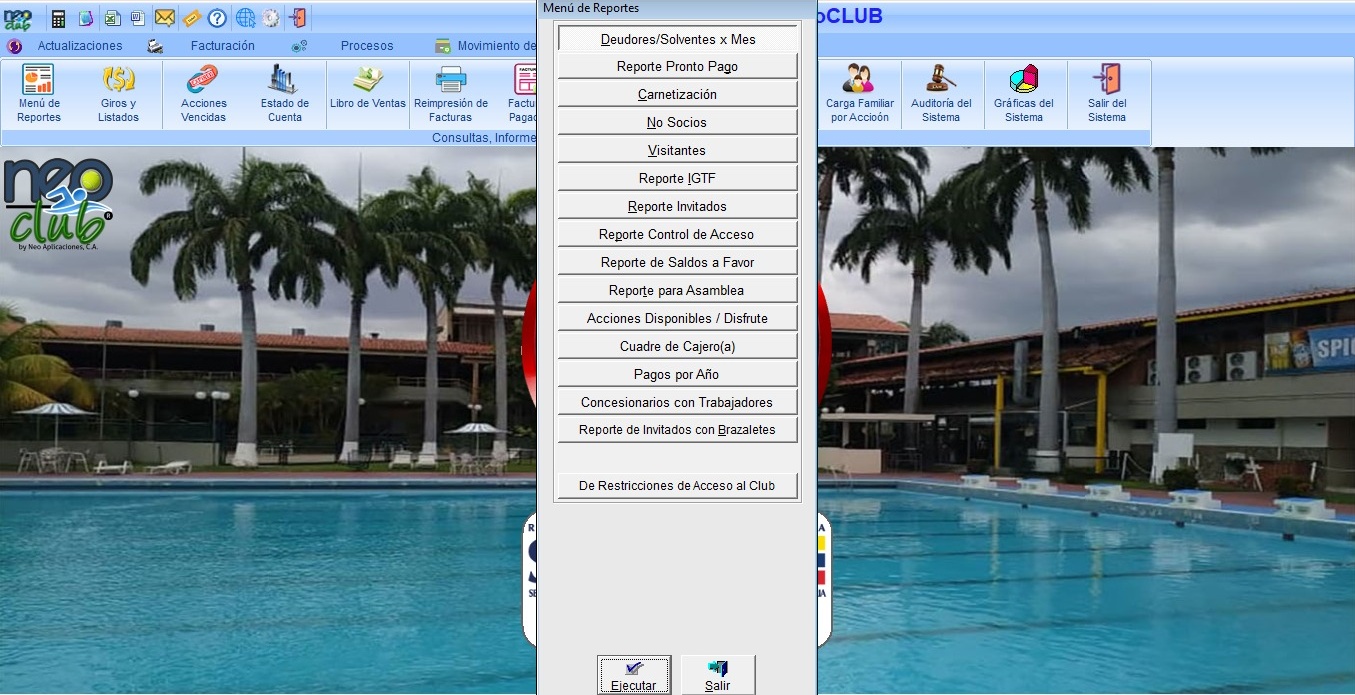Select the Visitantes report
Screen dimensions: 1355x695
[x=678, y=151]
